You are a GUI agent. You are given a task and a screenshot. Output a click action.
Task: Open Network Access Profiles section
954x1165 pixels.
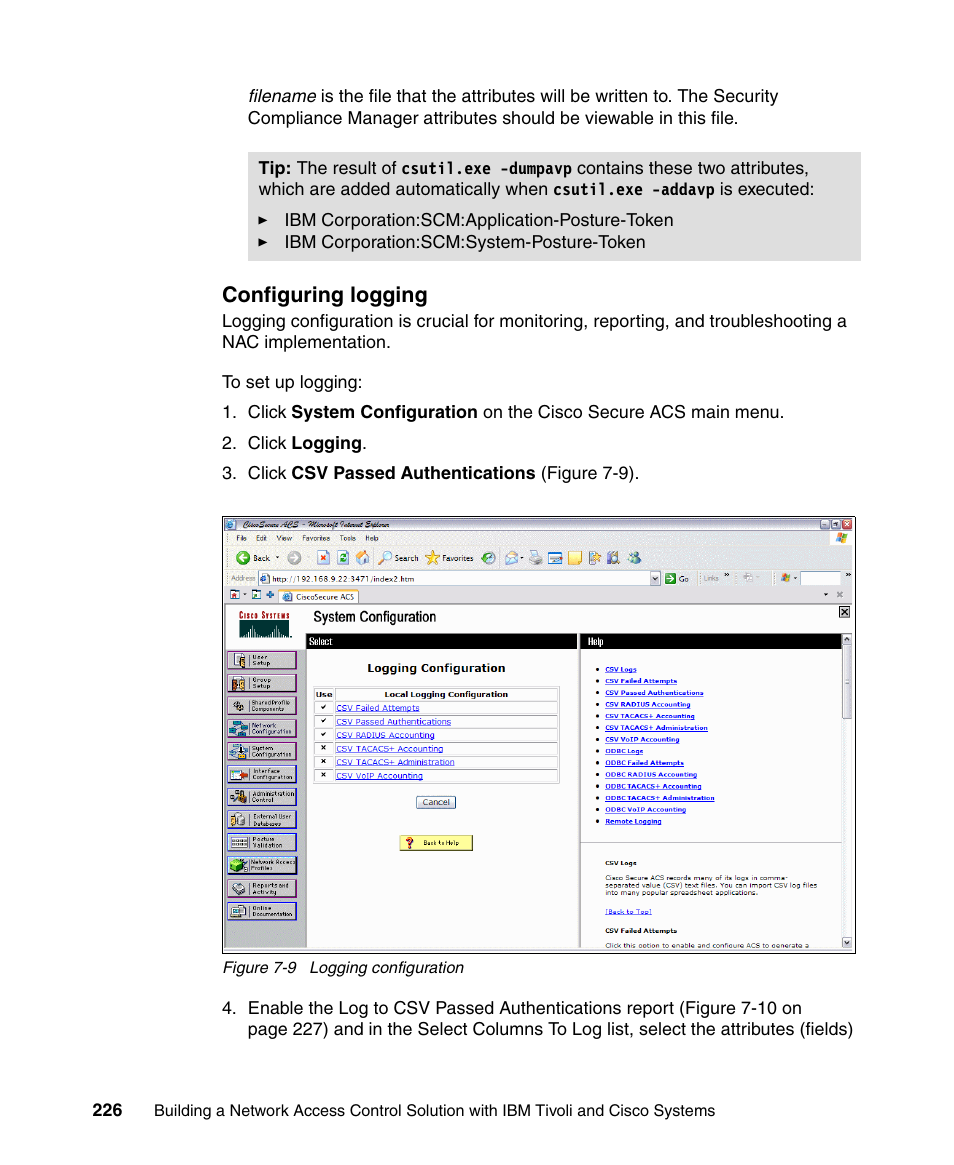click(x=262, y=865)
